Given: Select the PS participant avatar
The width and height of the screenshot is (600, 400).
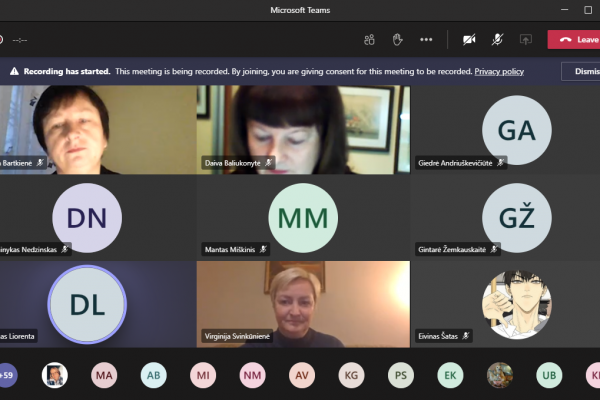Looking at the screenshot, I should click(401, 375).
